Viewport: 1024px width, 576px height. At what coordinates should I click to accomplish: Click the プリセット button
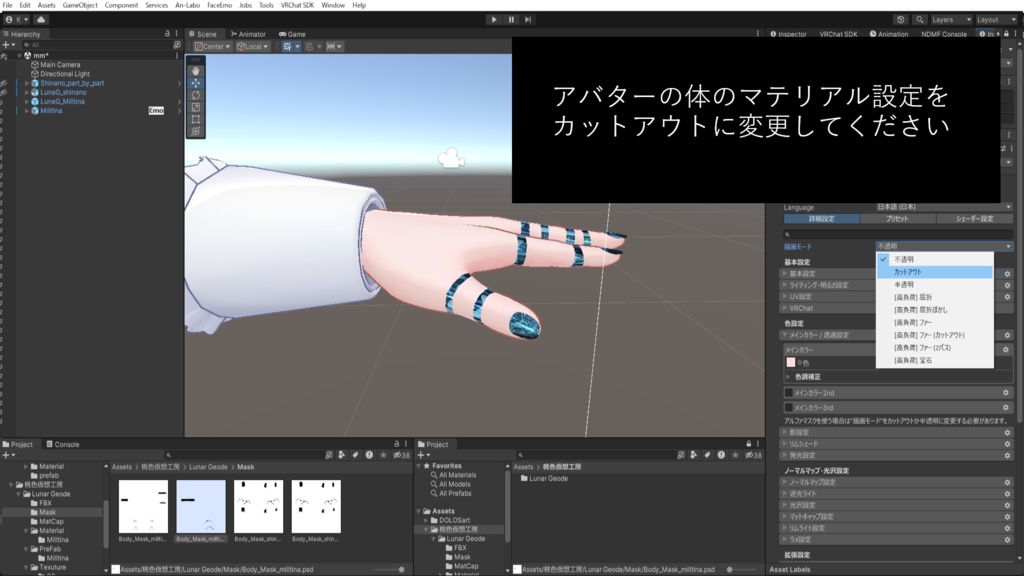coord(897,219)
